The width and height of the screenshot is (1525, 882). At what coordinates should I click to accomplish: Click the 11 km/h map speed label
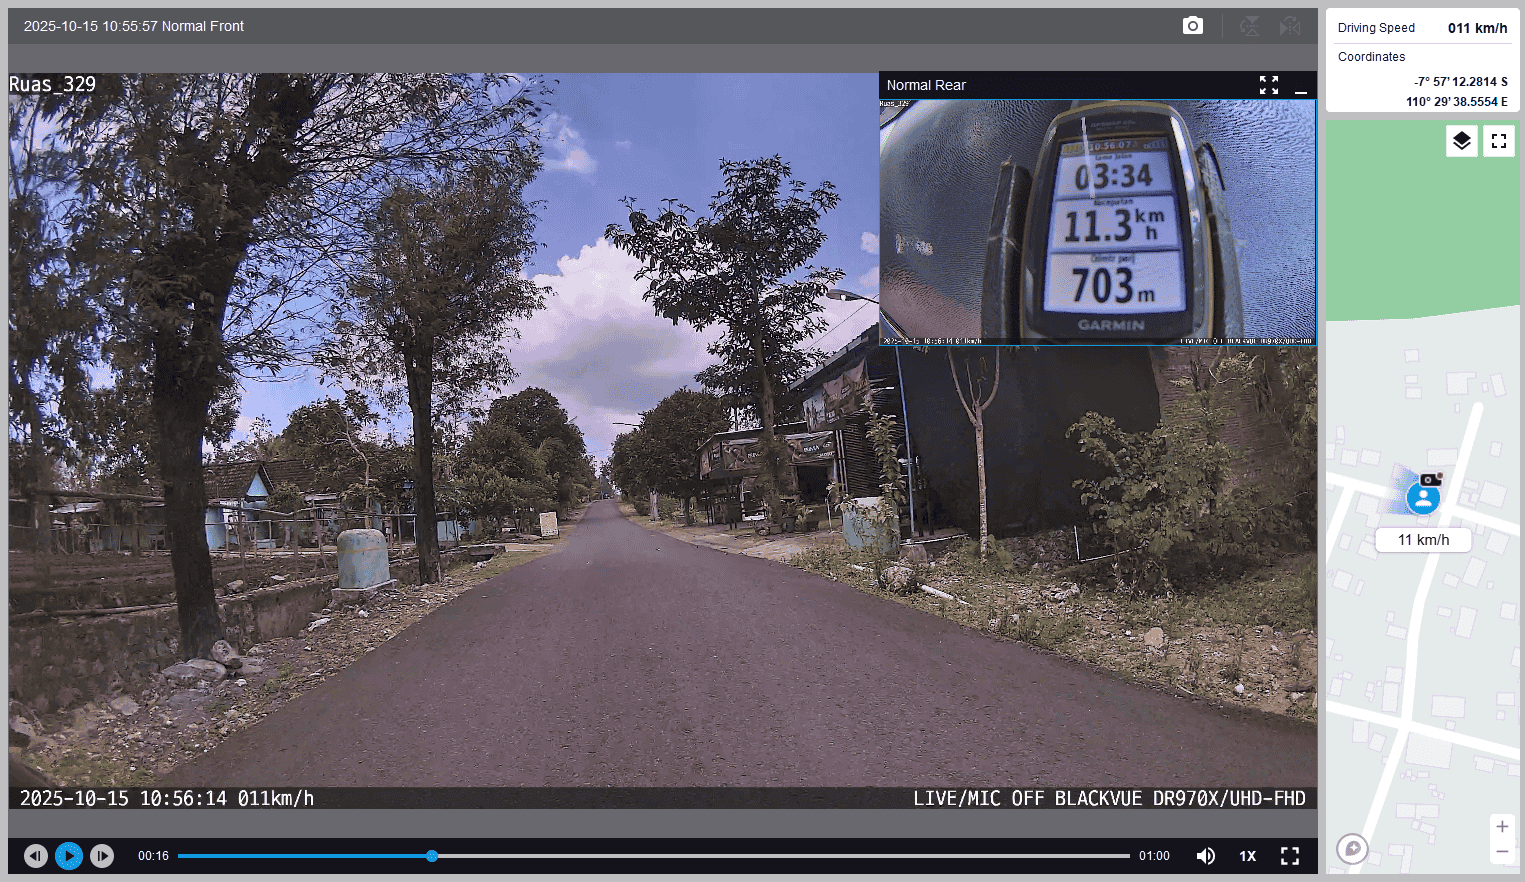click(1423, 540)
